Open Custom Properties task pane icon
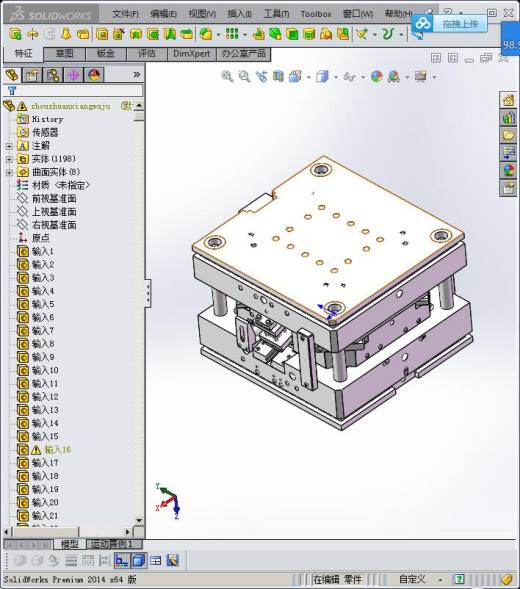The height and width of the screenshot is (589, 520). (508, 187)
